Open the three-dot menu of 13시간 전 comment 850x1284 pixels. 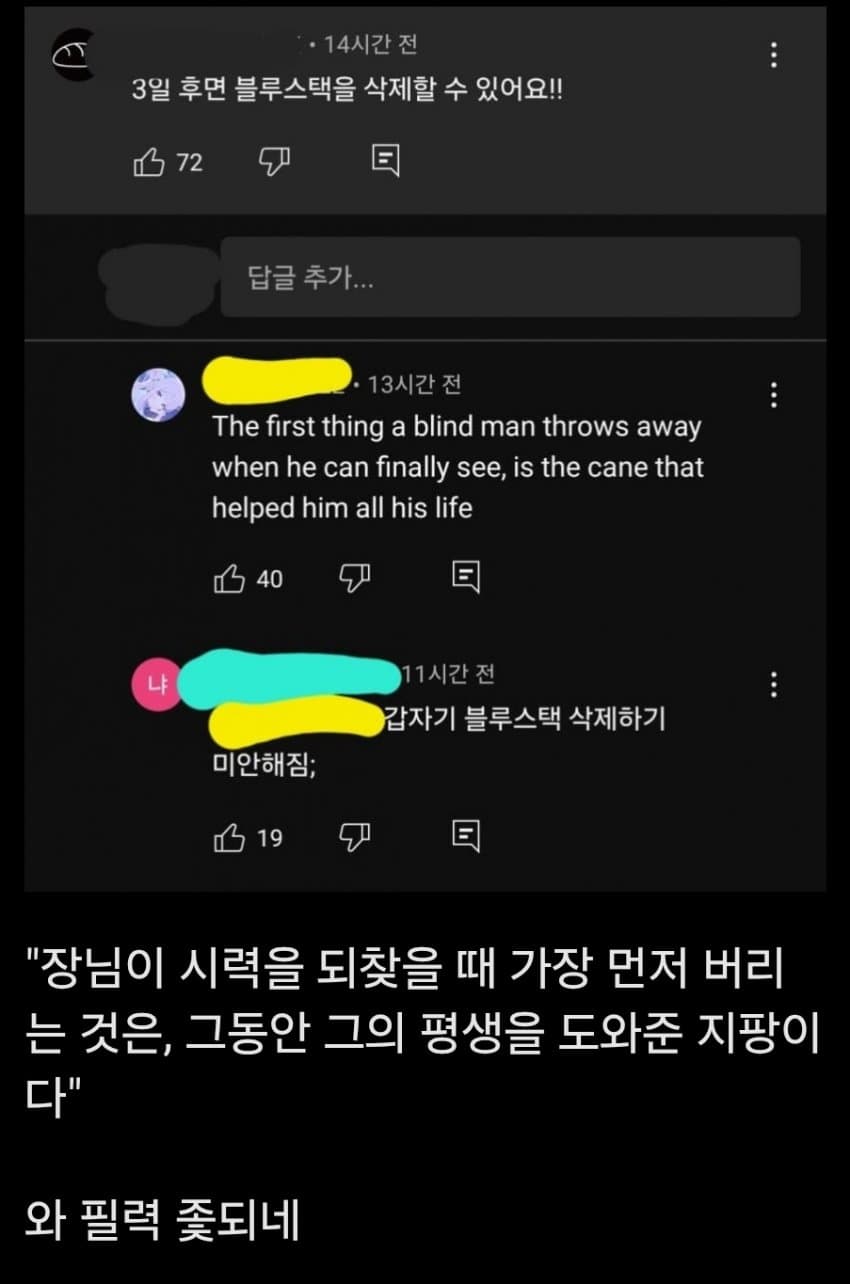tap(772, 395)
